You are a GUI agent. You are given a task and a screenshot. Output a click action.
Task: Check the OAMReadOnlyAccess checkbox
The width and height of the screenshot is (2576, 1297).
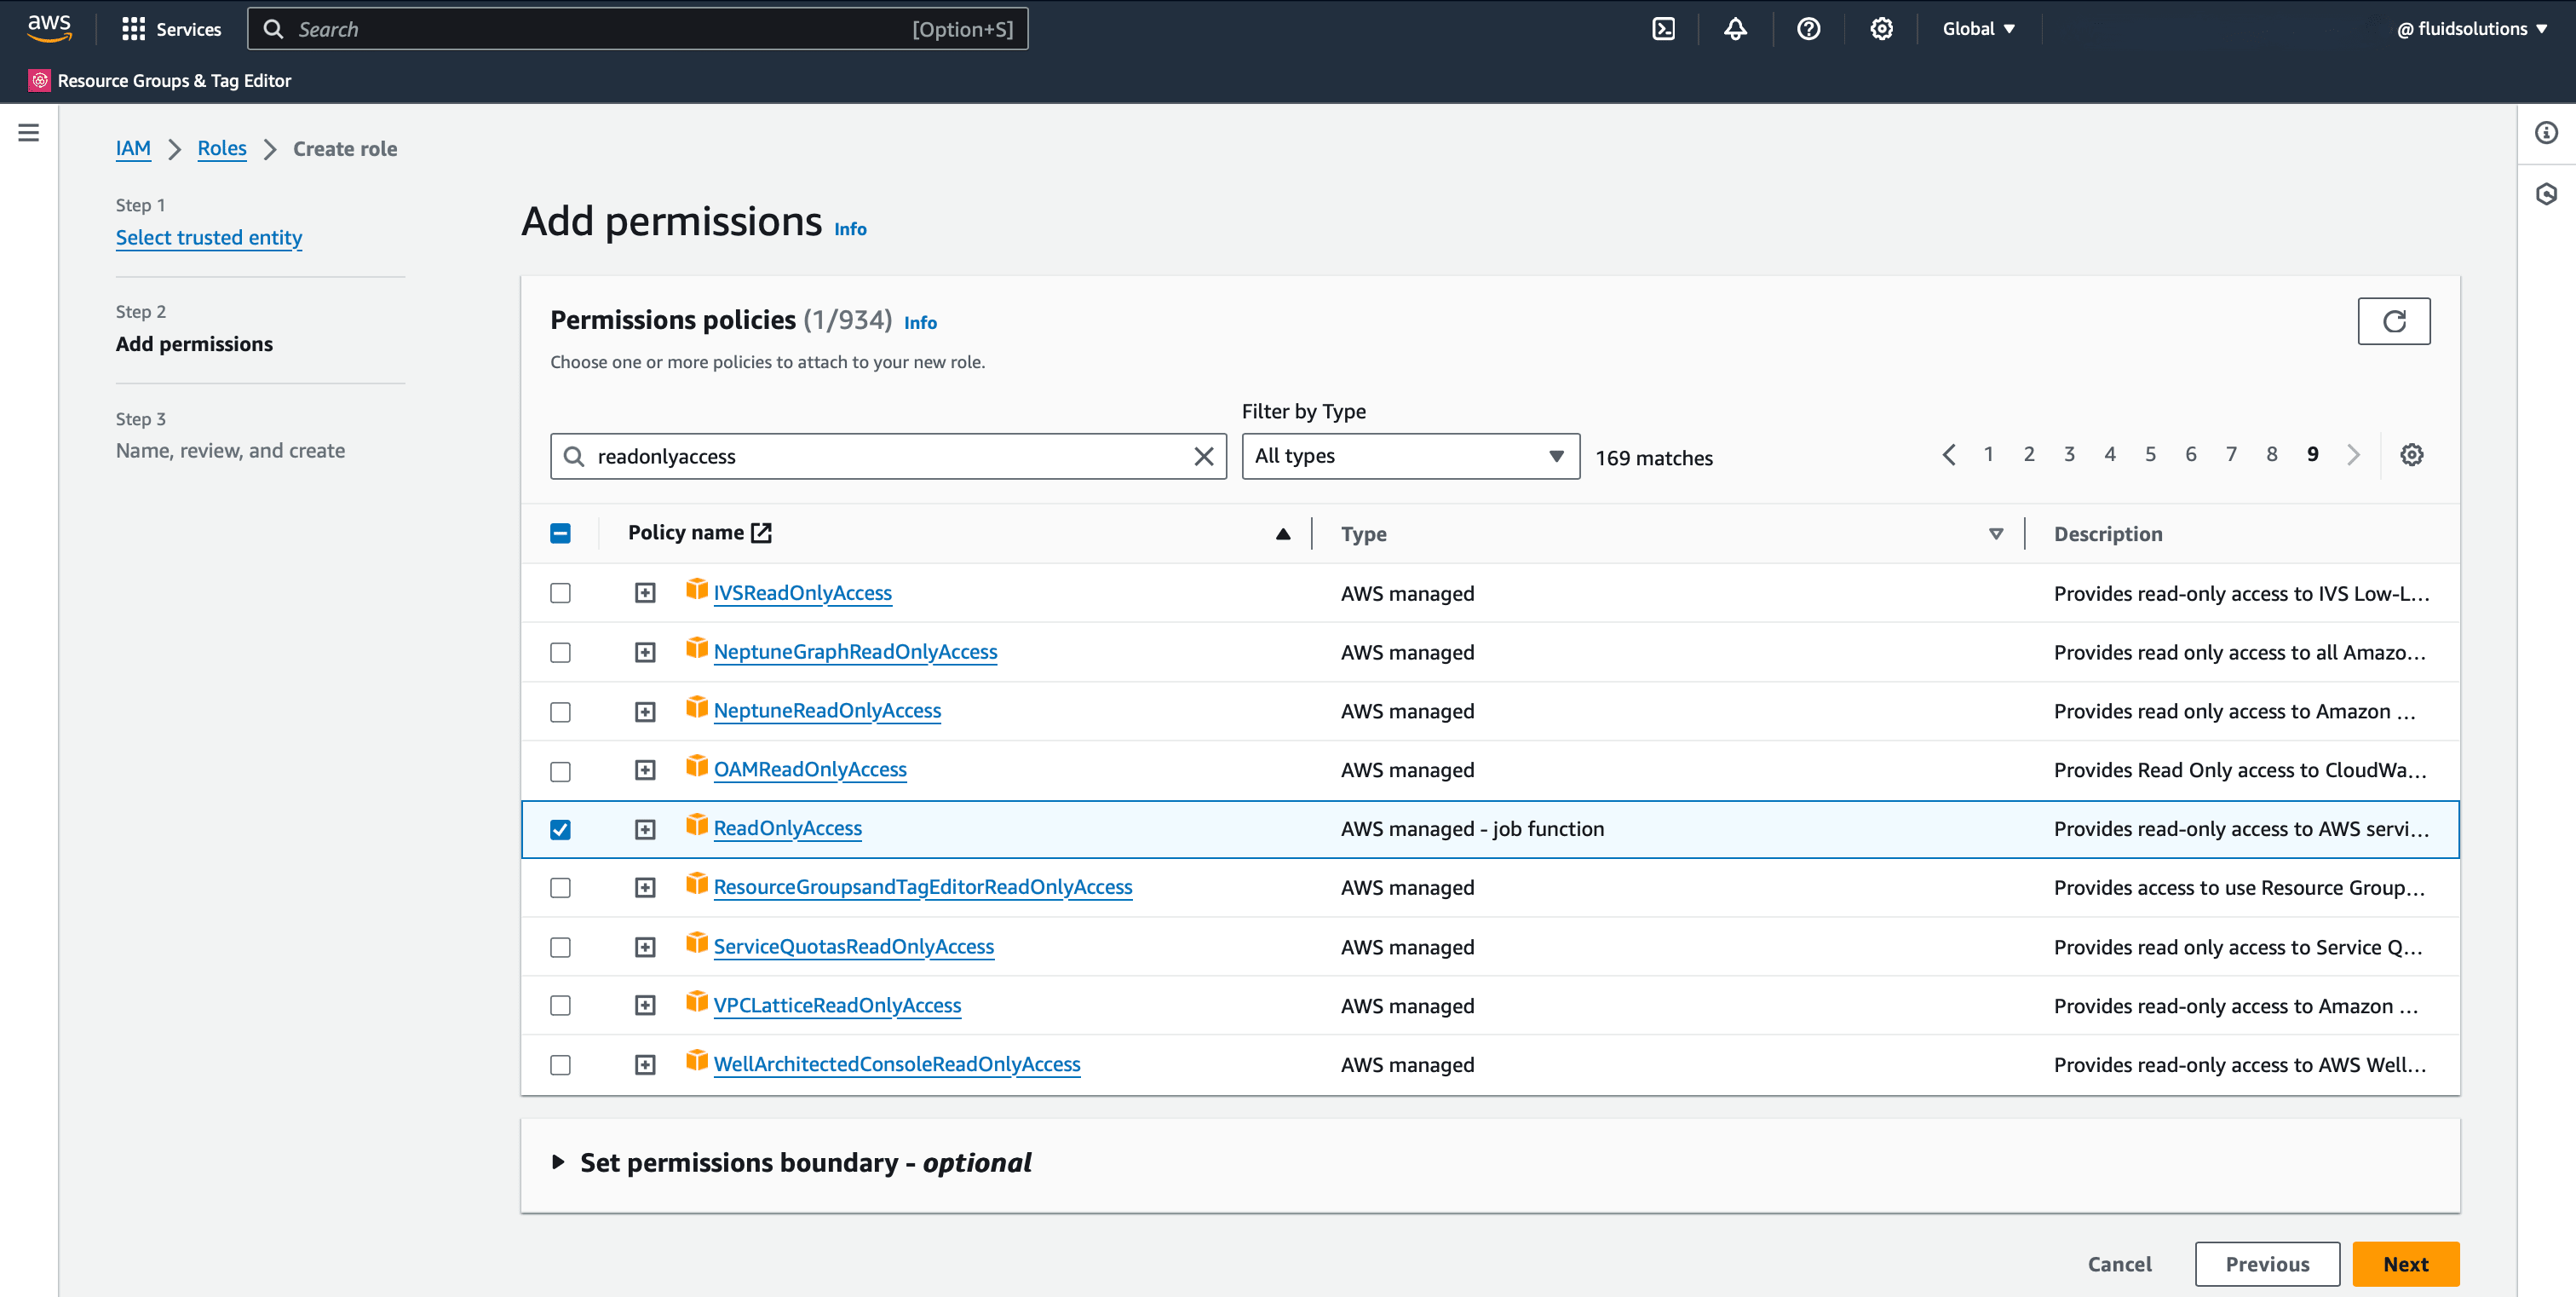tap(560, 770)
